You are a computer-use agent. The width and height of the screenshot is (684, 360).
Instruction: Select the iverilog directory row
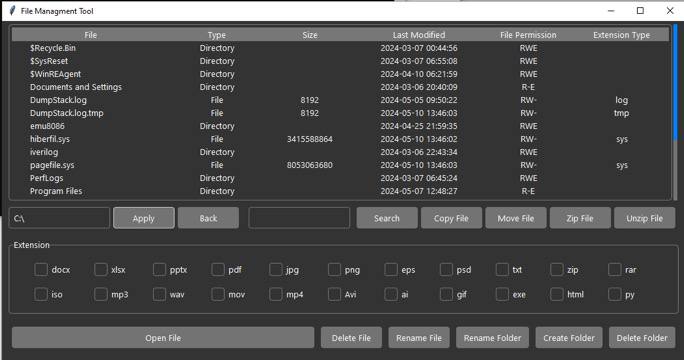point(340,152)
